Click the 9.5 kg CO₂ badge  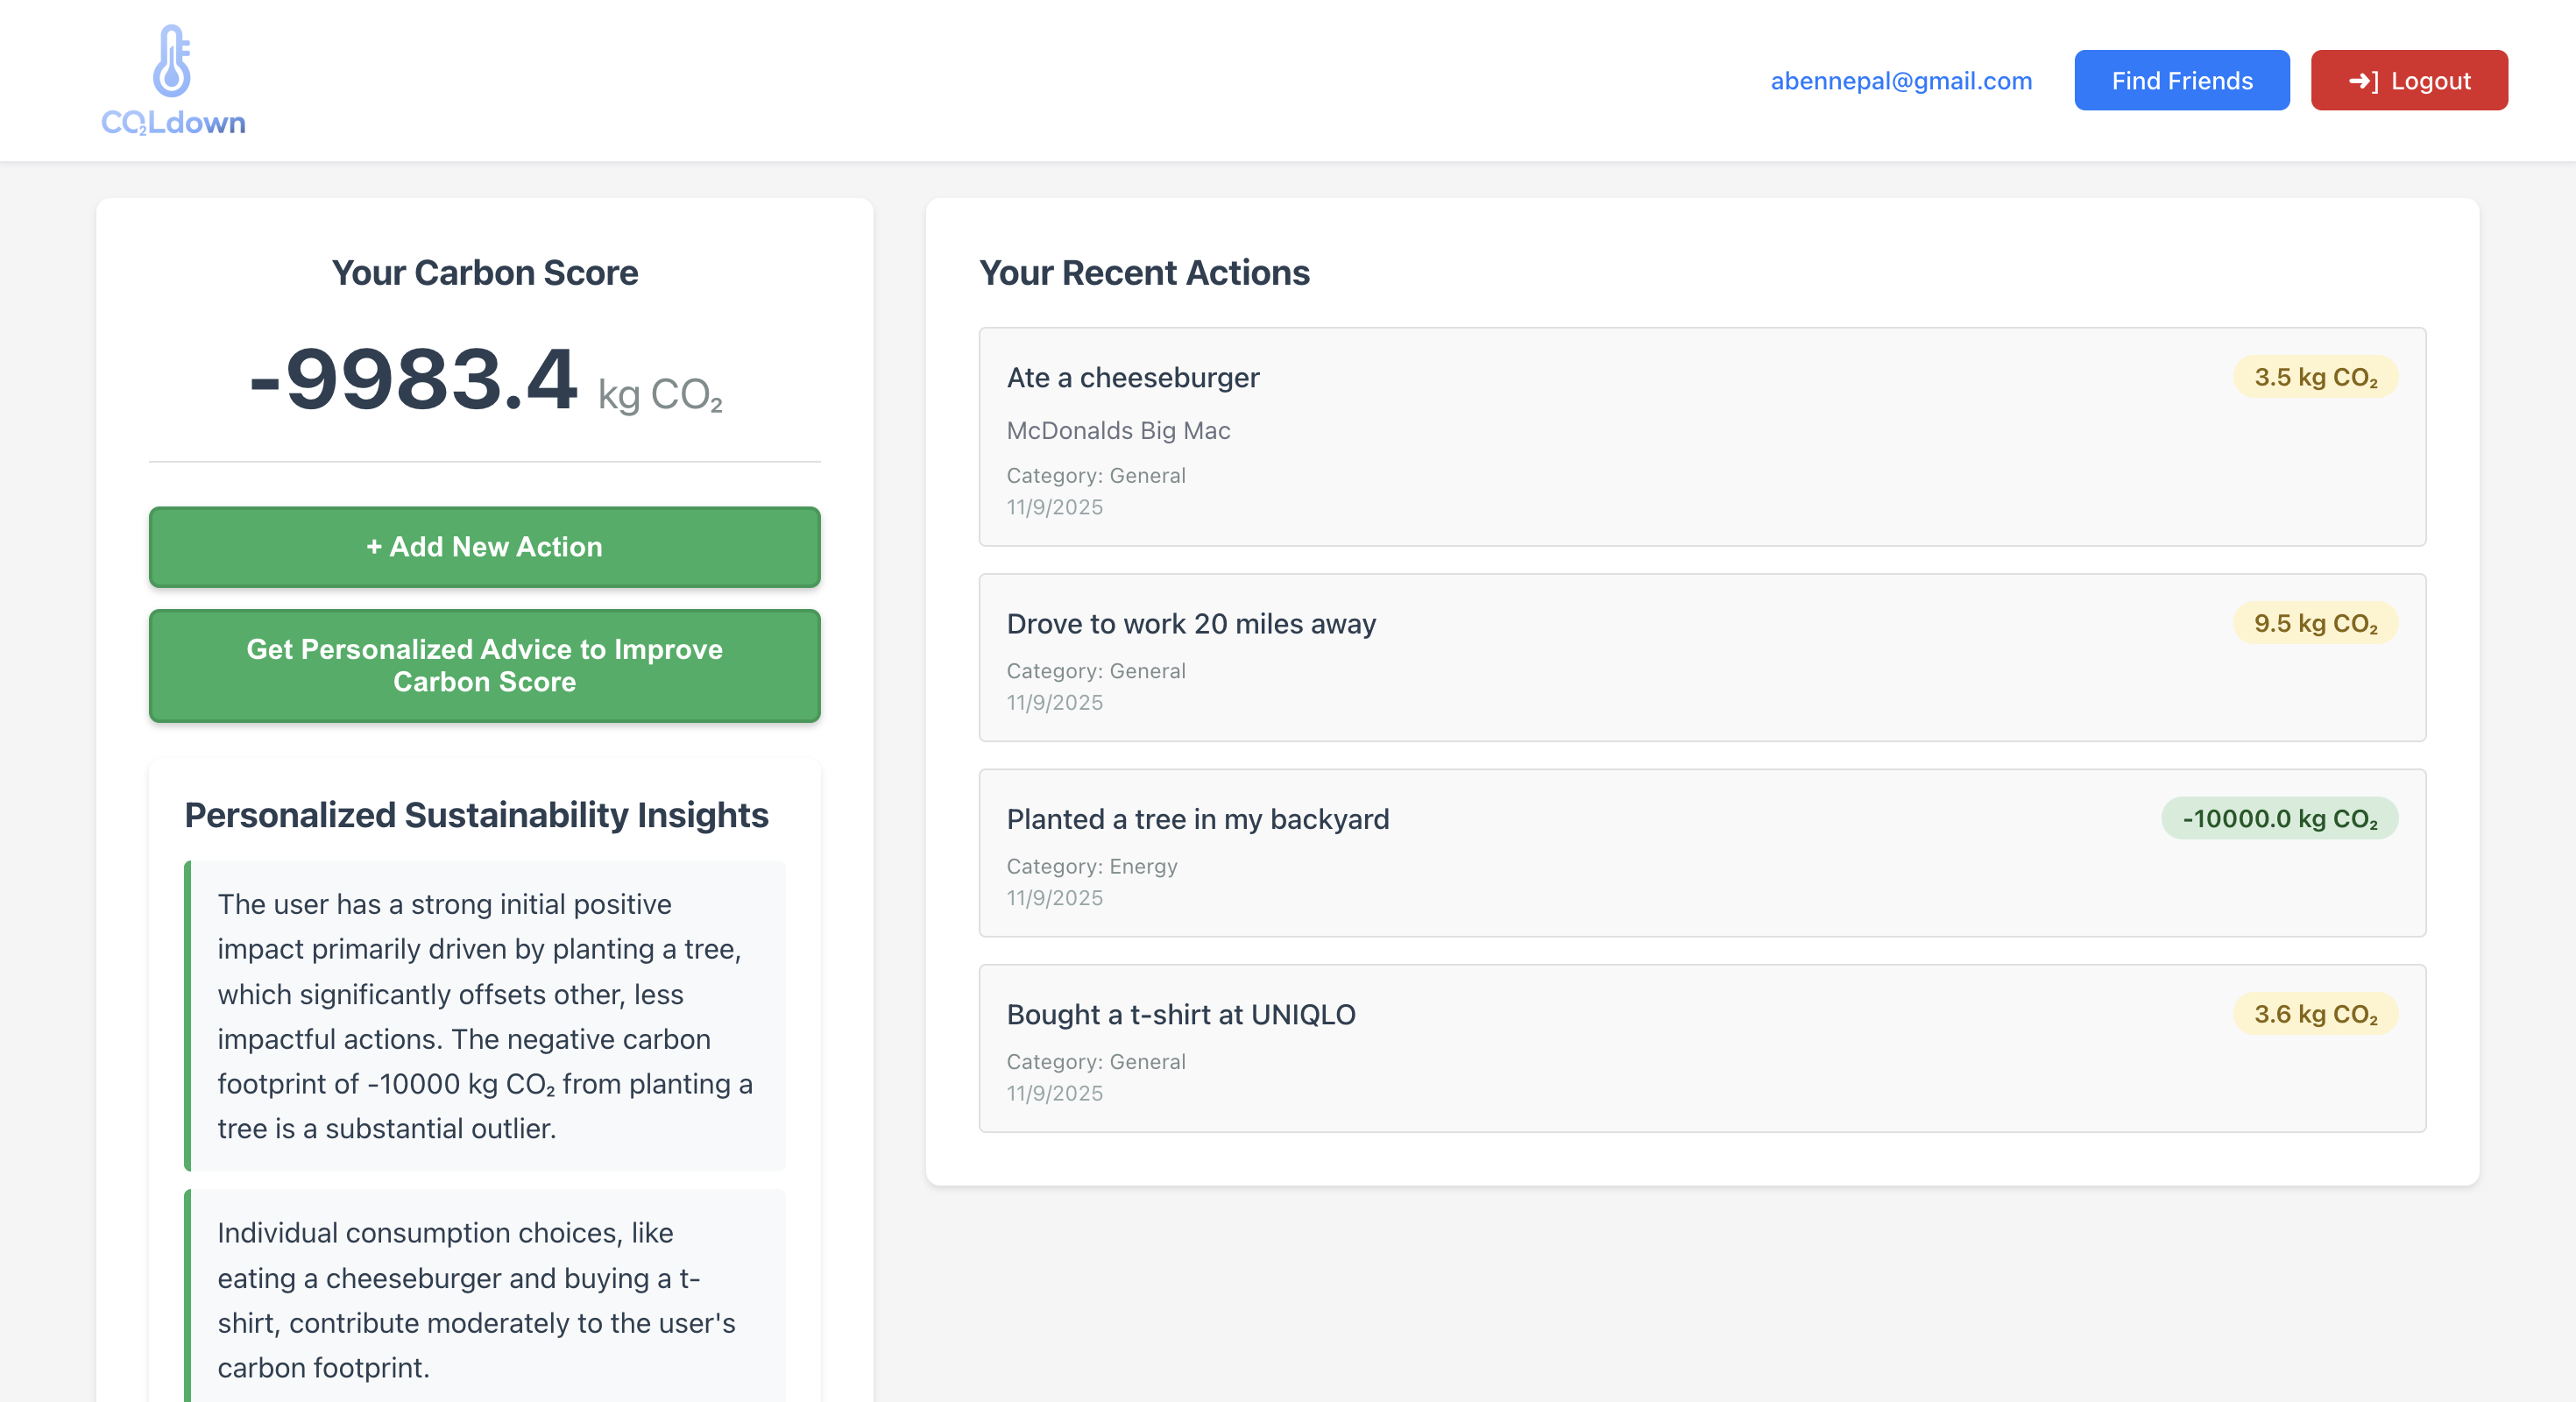pos(2314,623)
